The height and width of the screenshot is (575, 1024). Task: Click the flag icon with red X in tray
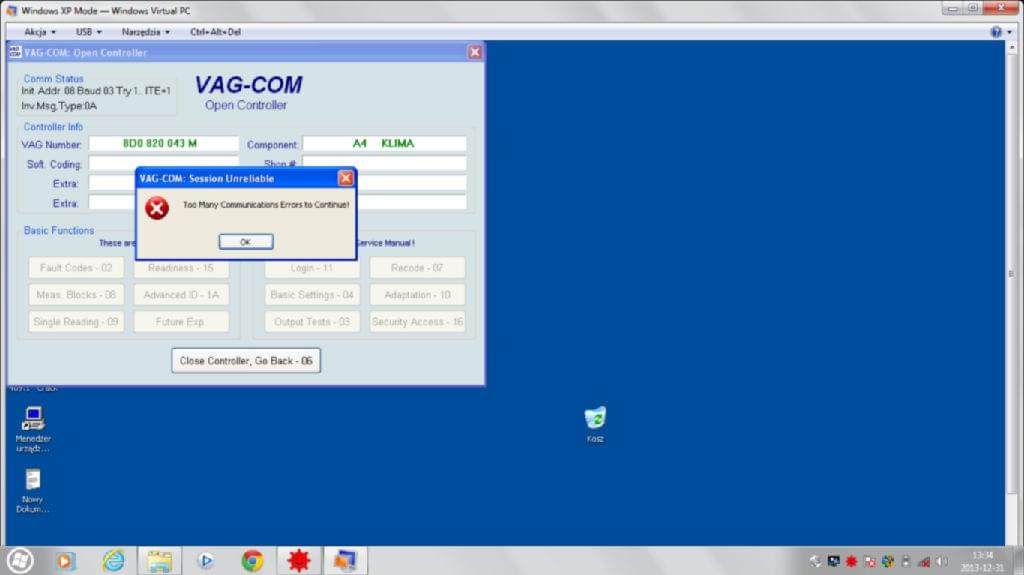(x=869, y=561)
